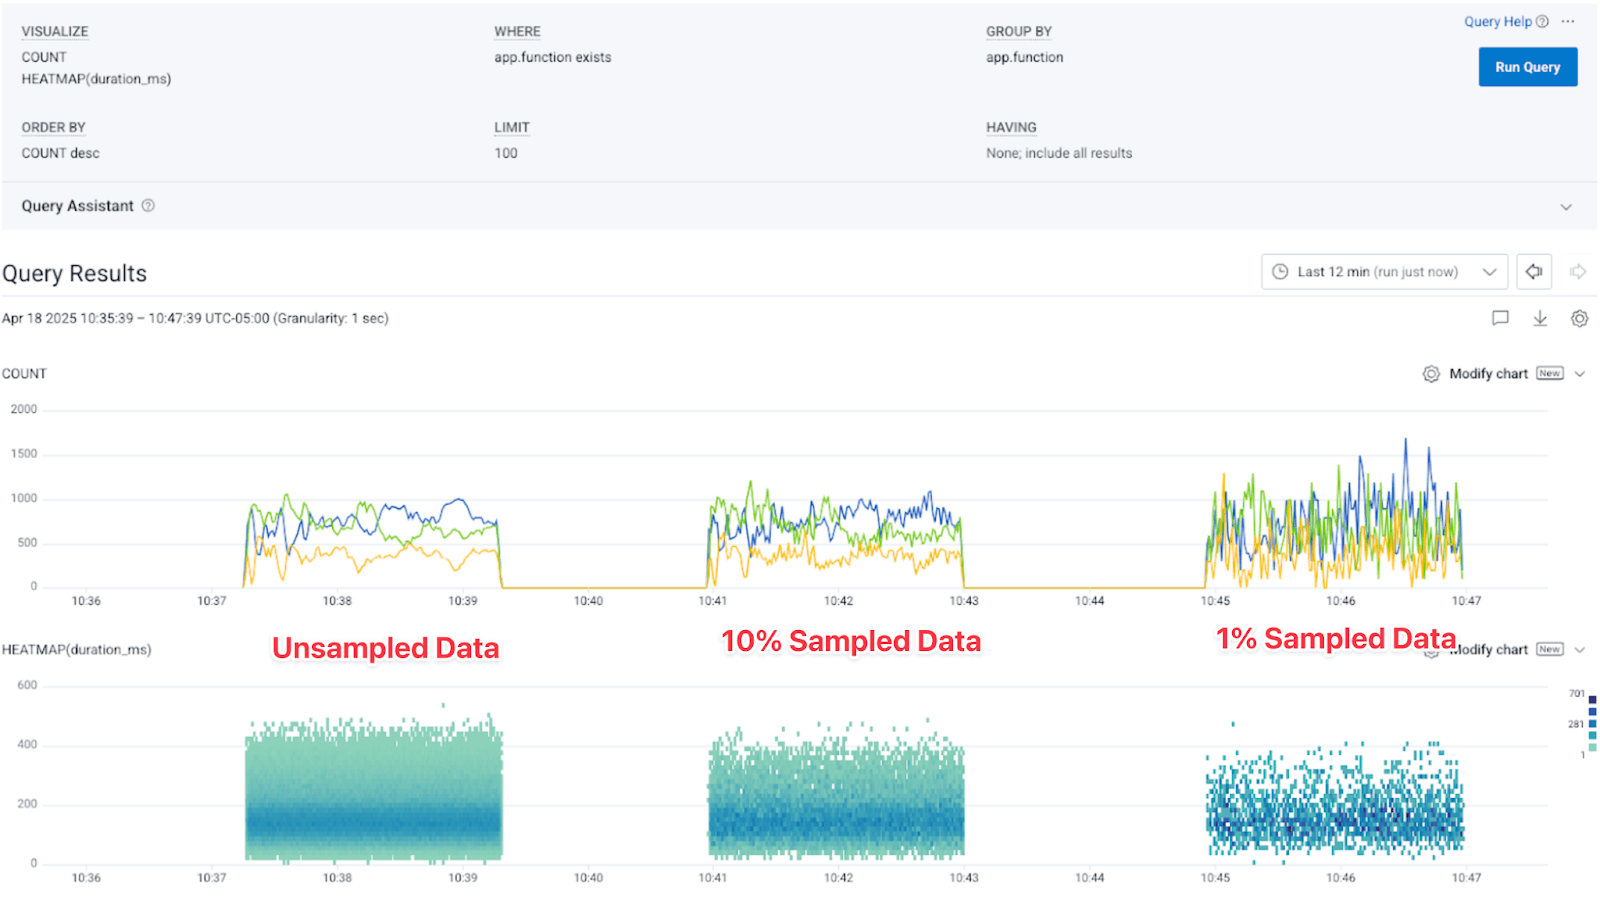The width and height of the screenshot is (1600, 909).
Task: Expand the chevron next to HEATMAP Modify chart
Action: point(1580,650)
